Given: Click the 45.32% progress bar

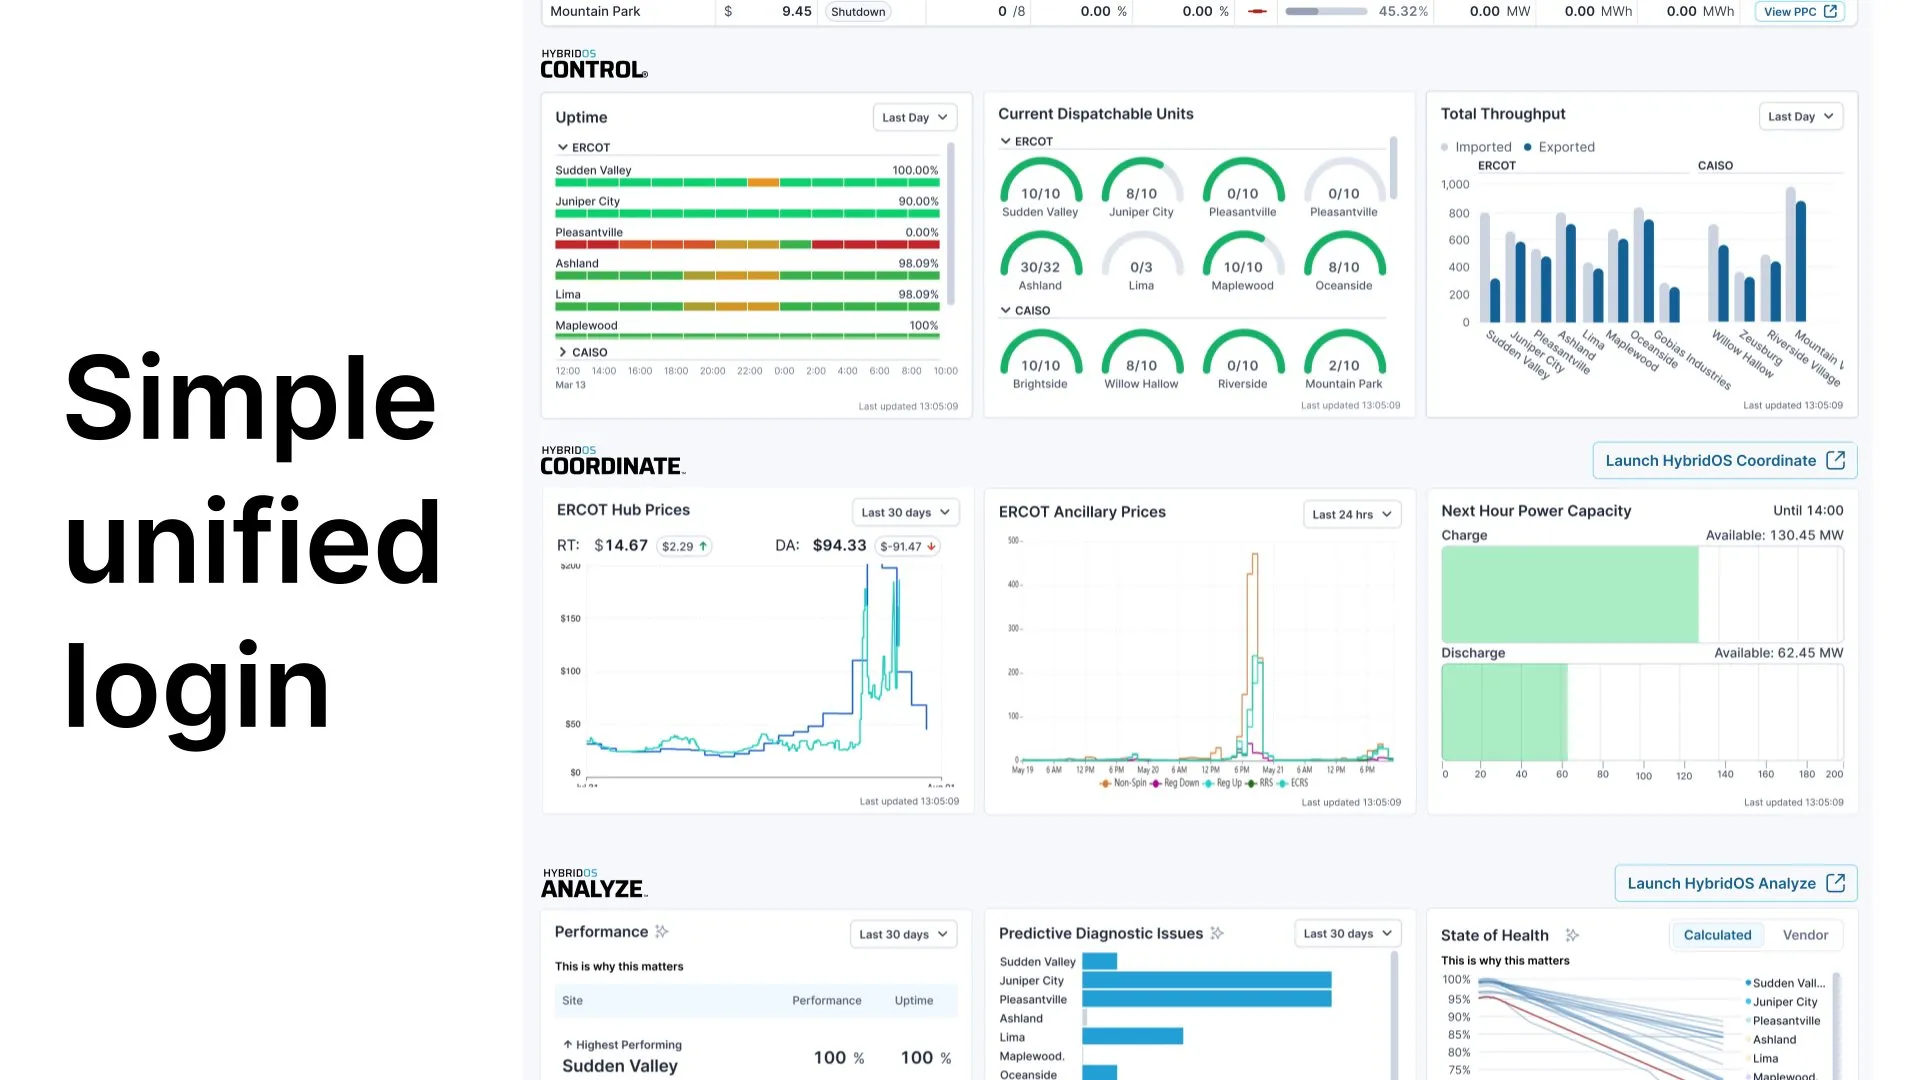Looking at the screenshot, I should (1326, 11).
